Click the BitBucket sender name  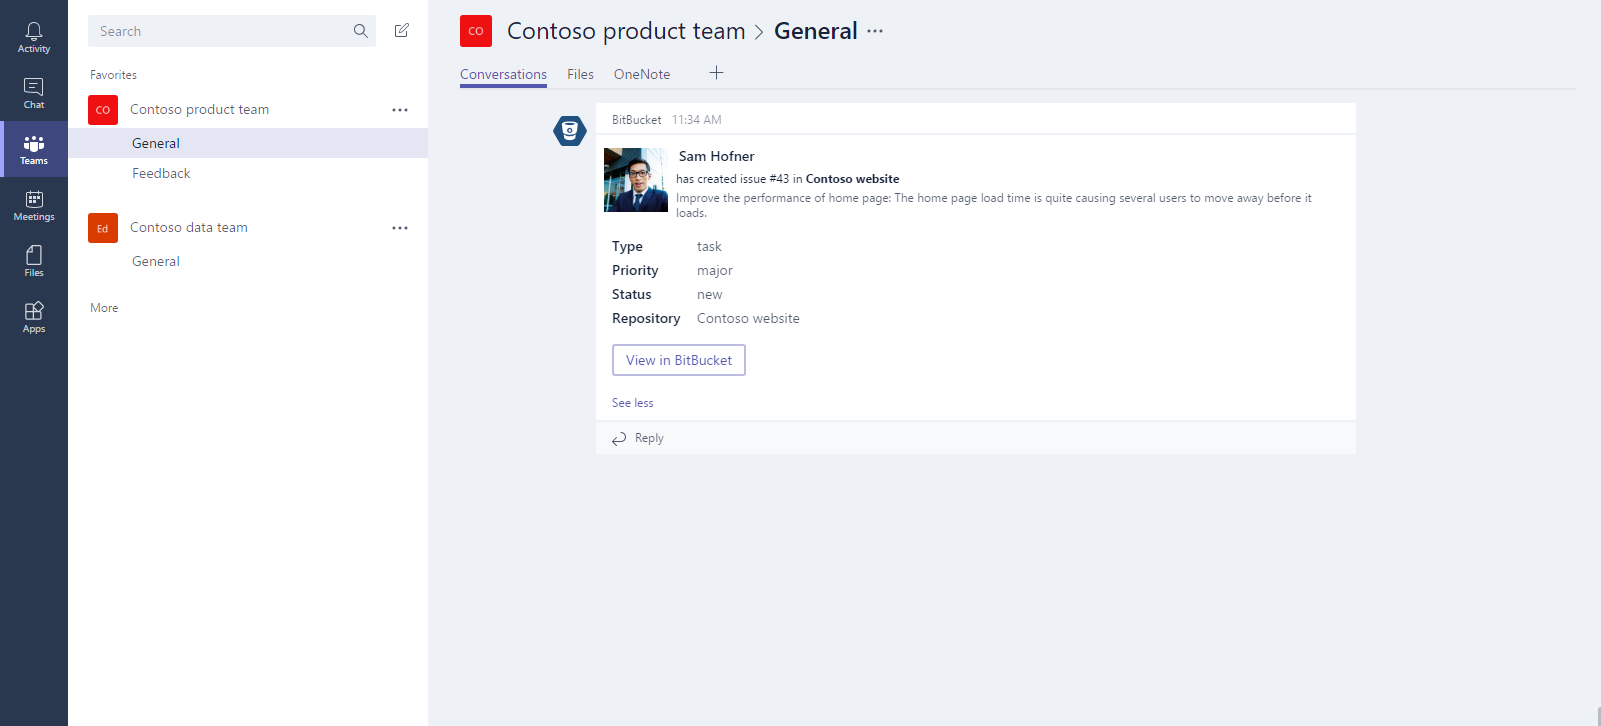click(x=636, y=120)
